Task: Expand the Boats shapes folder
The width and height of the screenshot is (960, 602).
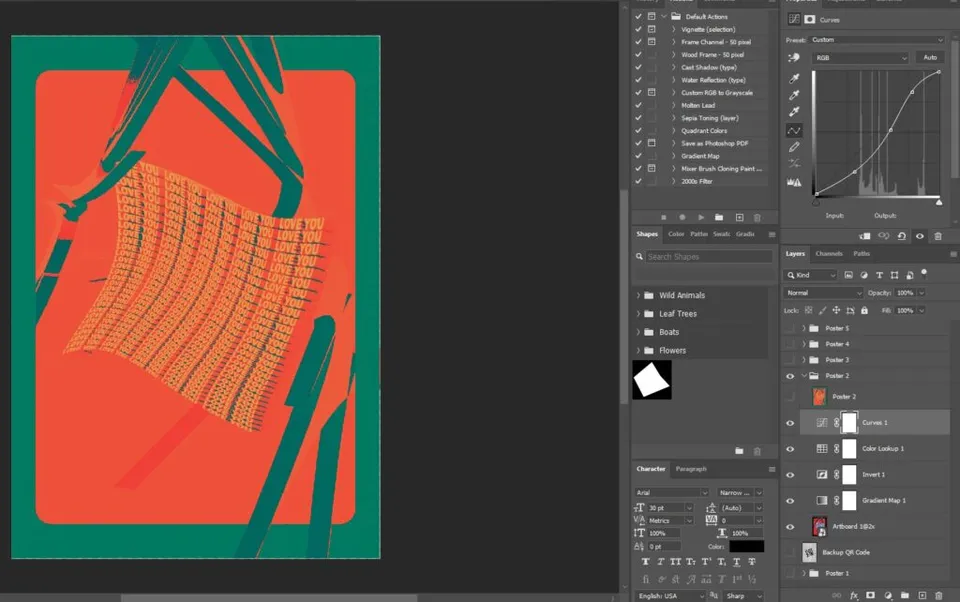Action: tap(638, 332)
